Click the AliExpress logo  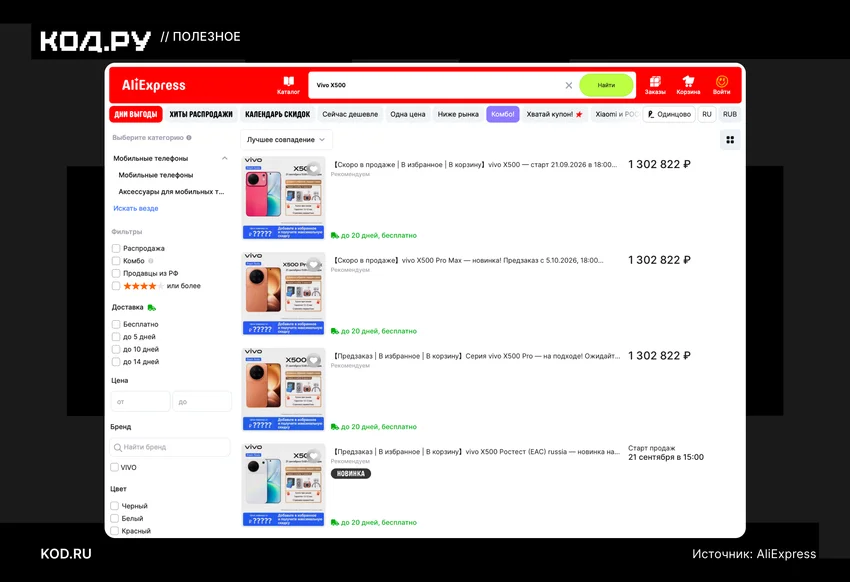tap(153, 85)
